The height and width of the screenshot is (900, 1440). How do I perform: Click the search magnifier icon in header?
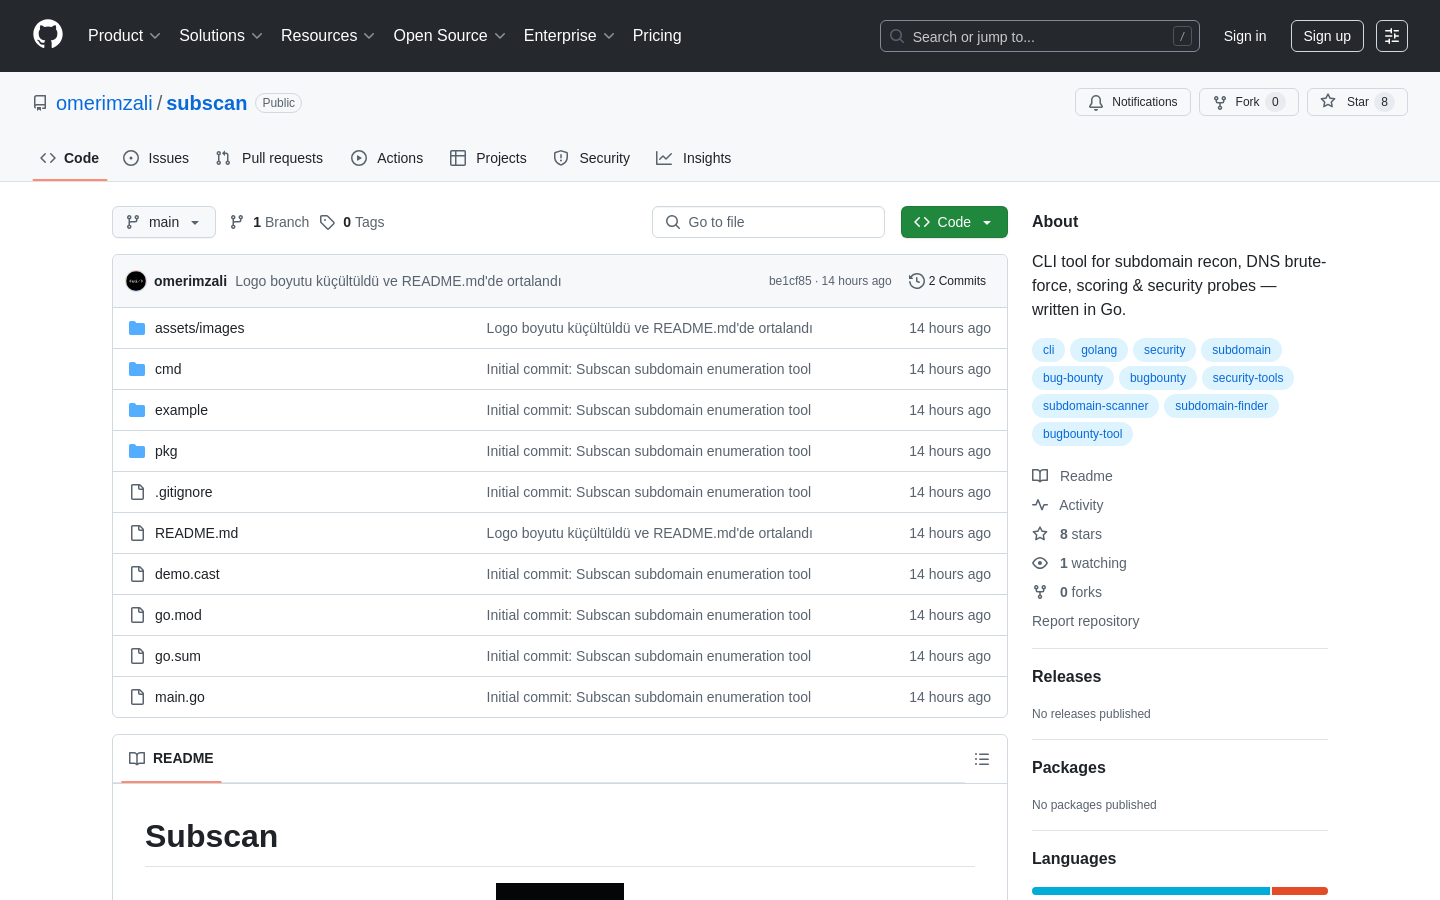coord(897,36)
